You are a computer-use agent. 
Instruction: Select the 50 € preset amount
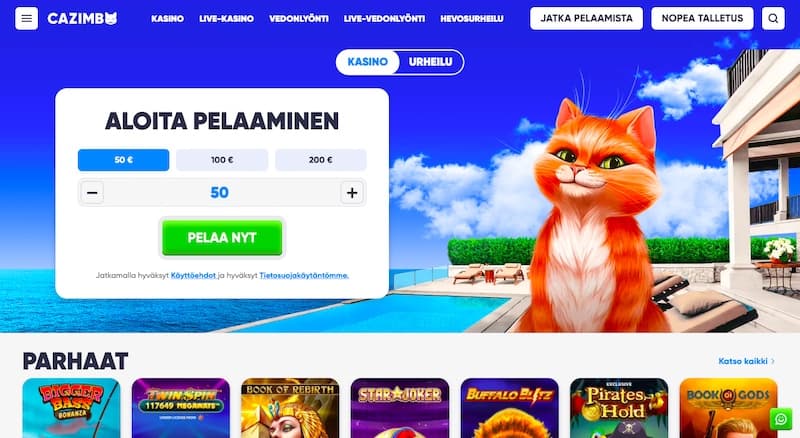coord(123,160)
